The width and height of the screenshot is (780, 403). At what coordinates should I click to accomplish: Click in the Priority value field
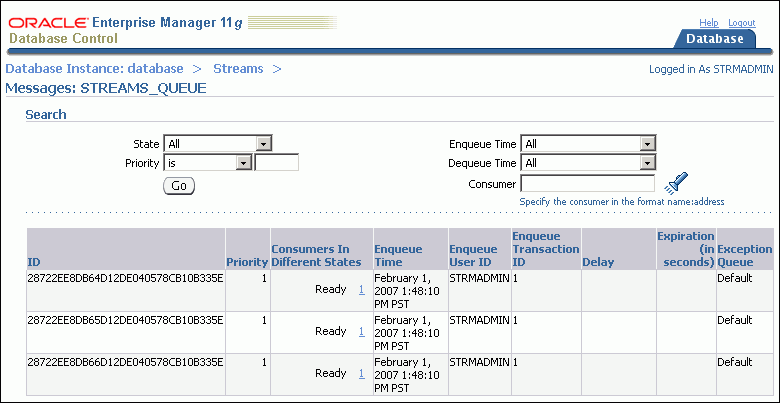tap(277, 163)
